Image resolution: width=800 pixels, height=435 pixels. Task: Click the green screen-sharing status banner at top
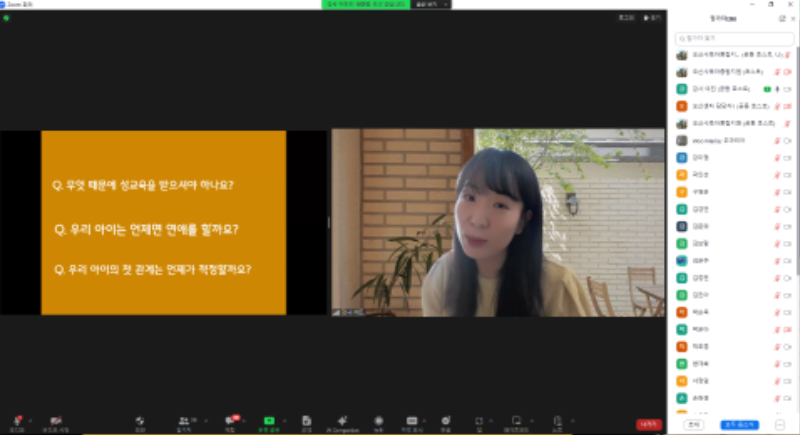click(366, 4)
